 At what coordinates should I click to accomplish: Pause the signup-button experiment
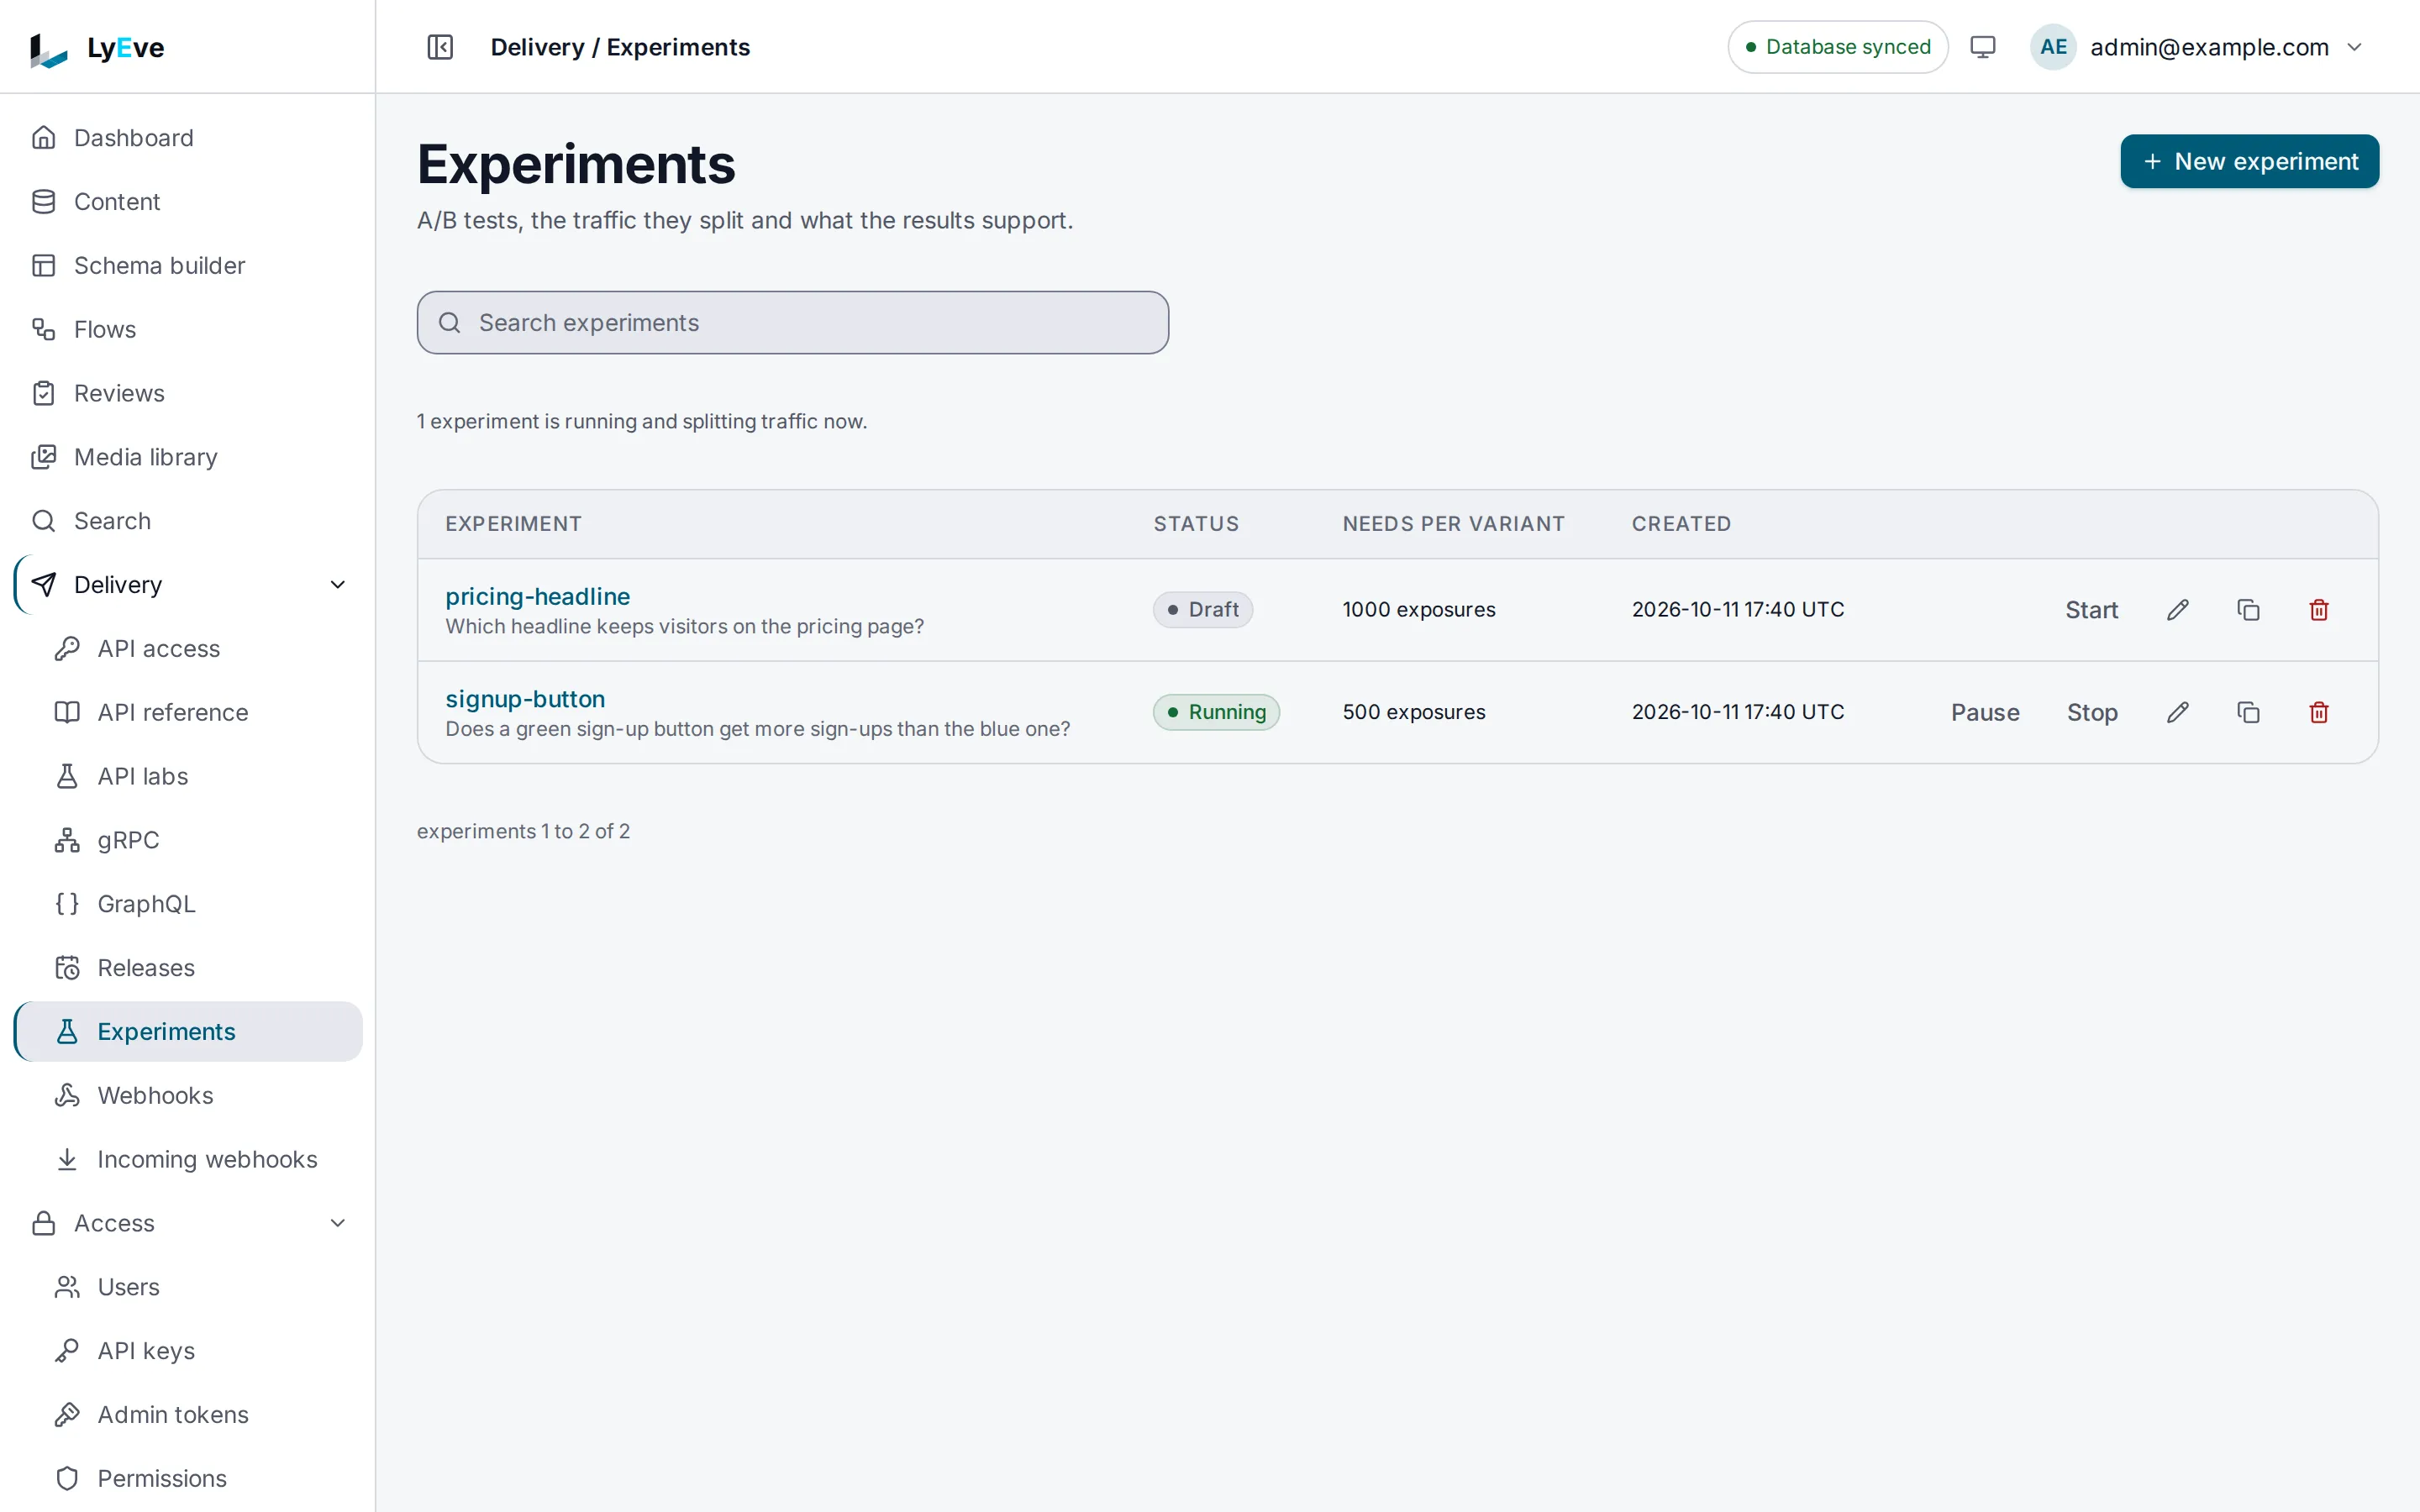coord(1985,712)
